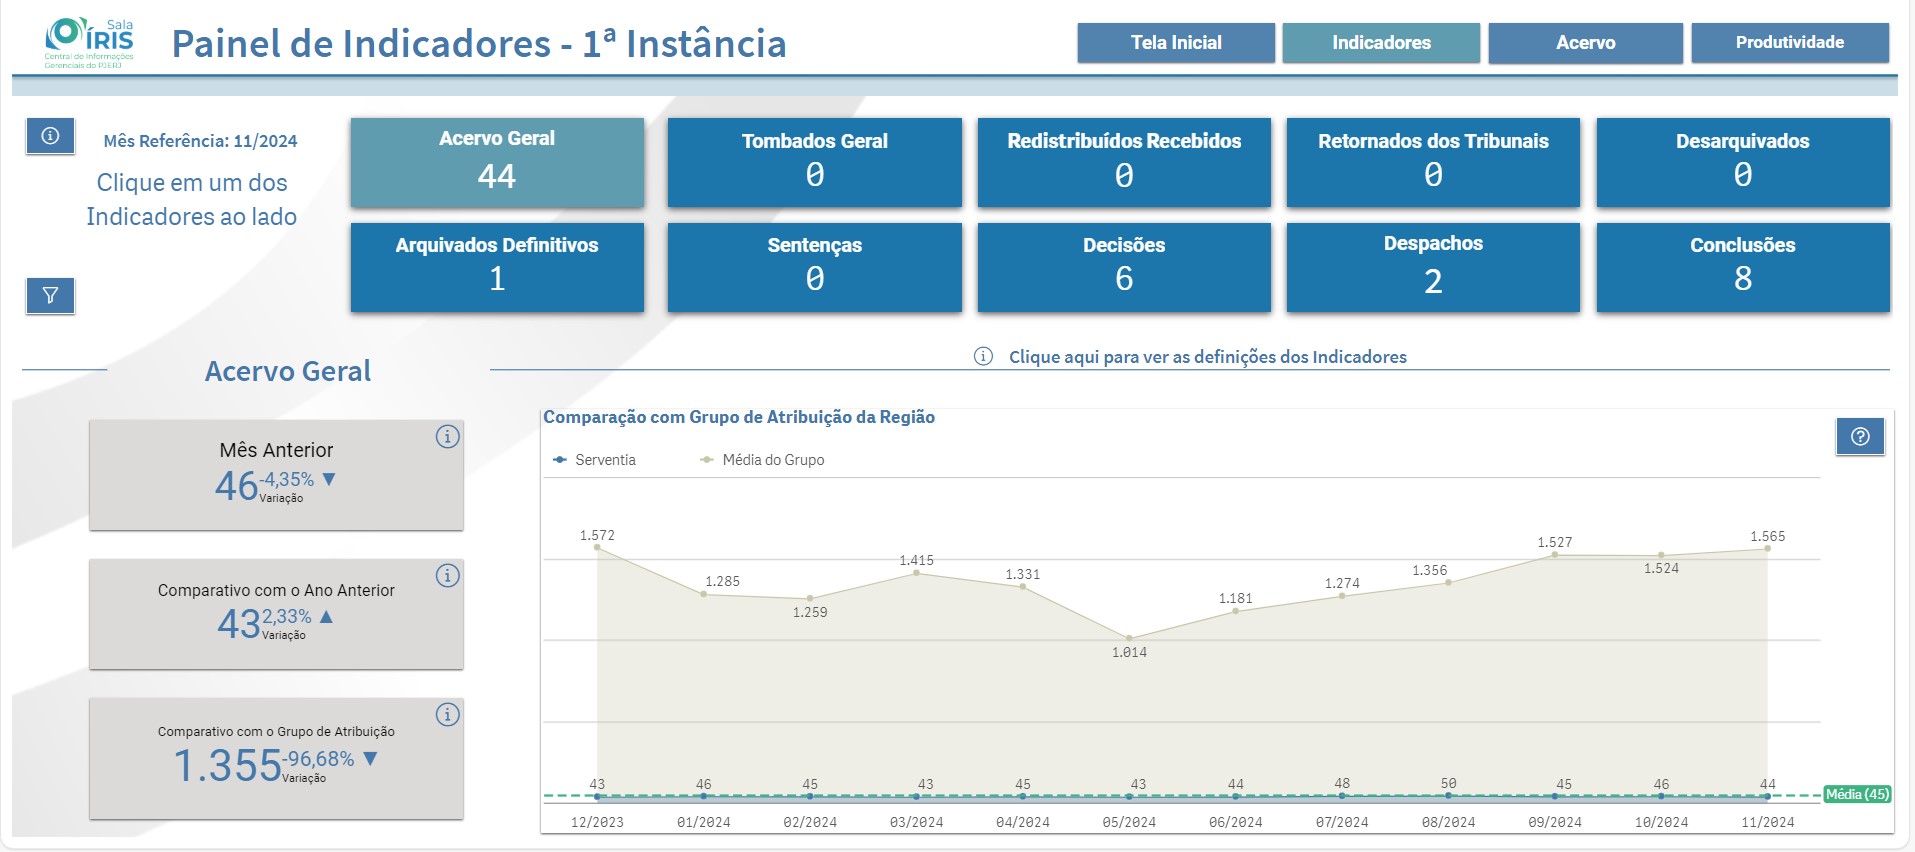Click the info icon next to indicator definitions link

[x=983, y=357]
